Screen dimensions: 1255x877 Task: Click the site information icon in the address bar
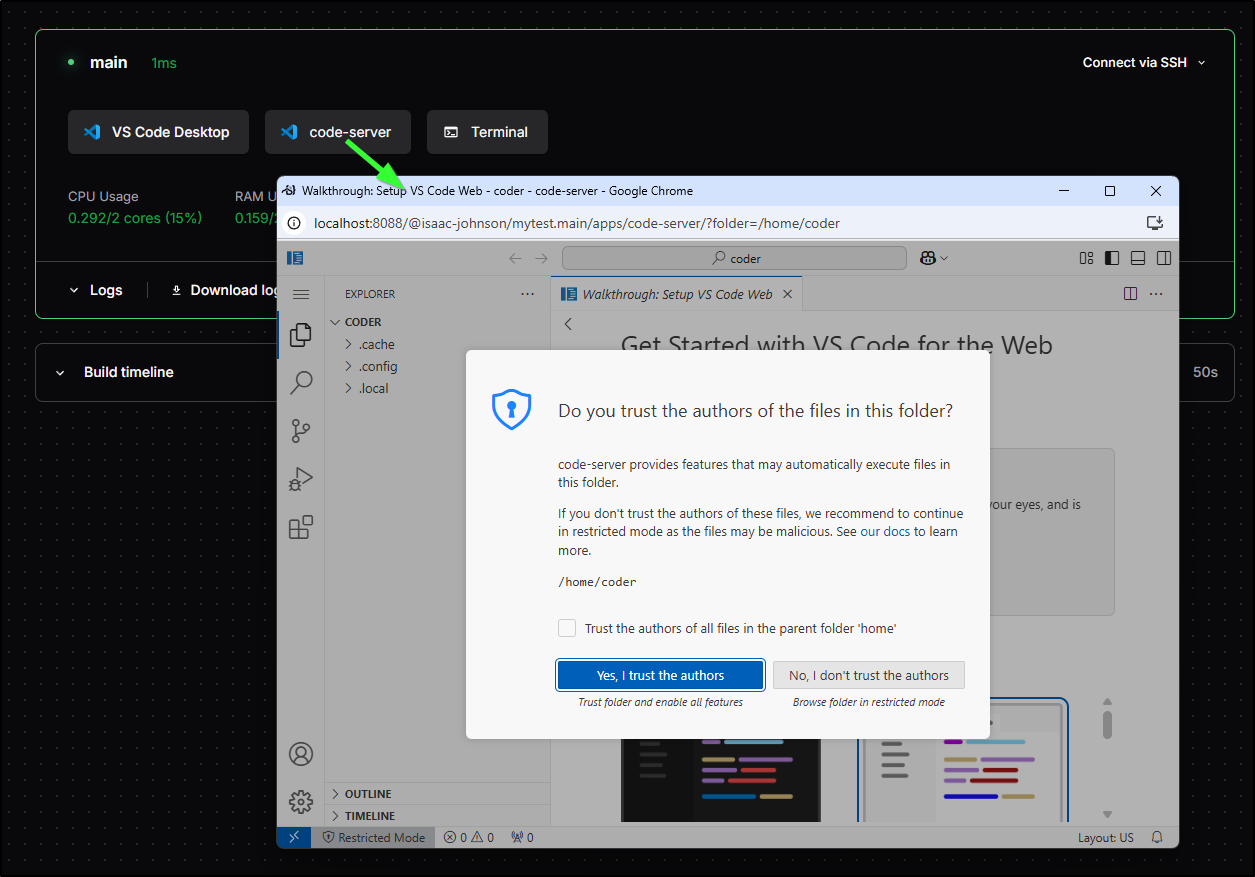pos(294,223)
